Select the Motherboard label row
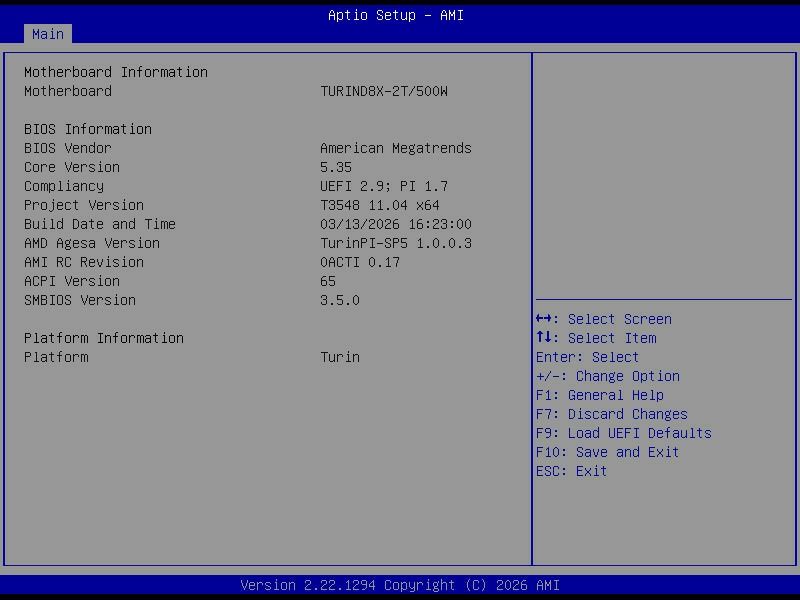 pos(68,91)
